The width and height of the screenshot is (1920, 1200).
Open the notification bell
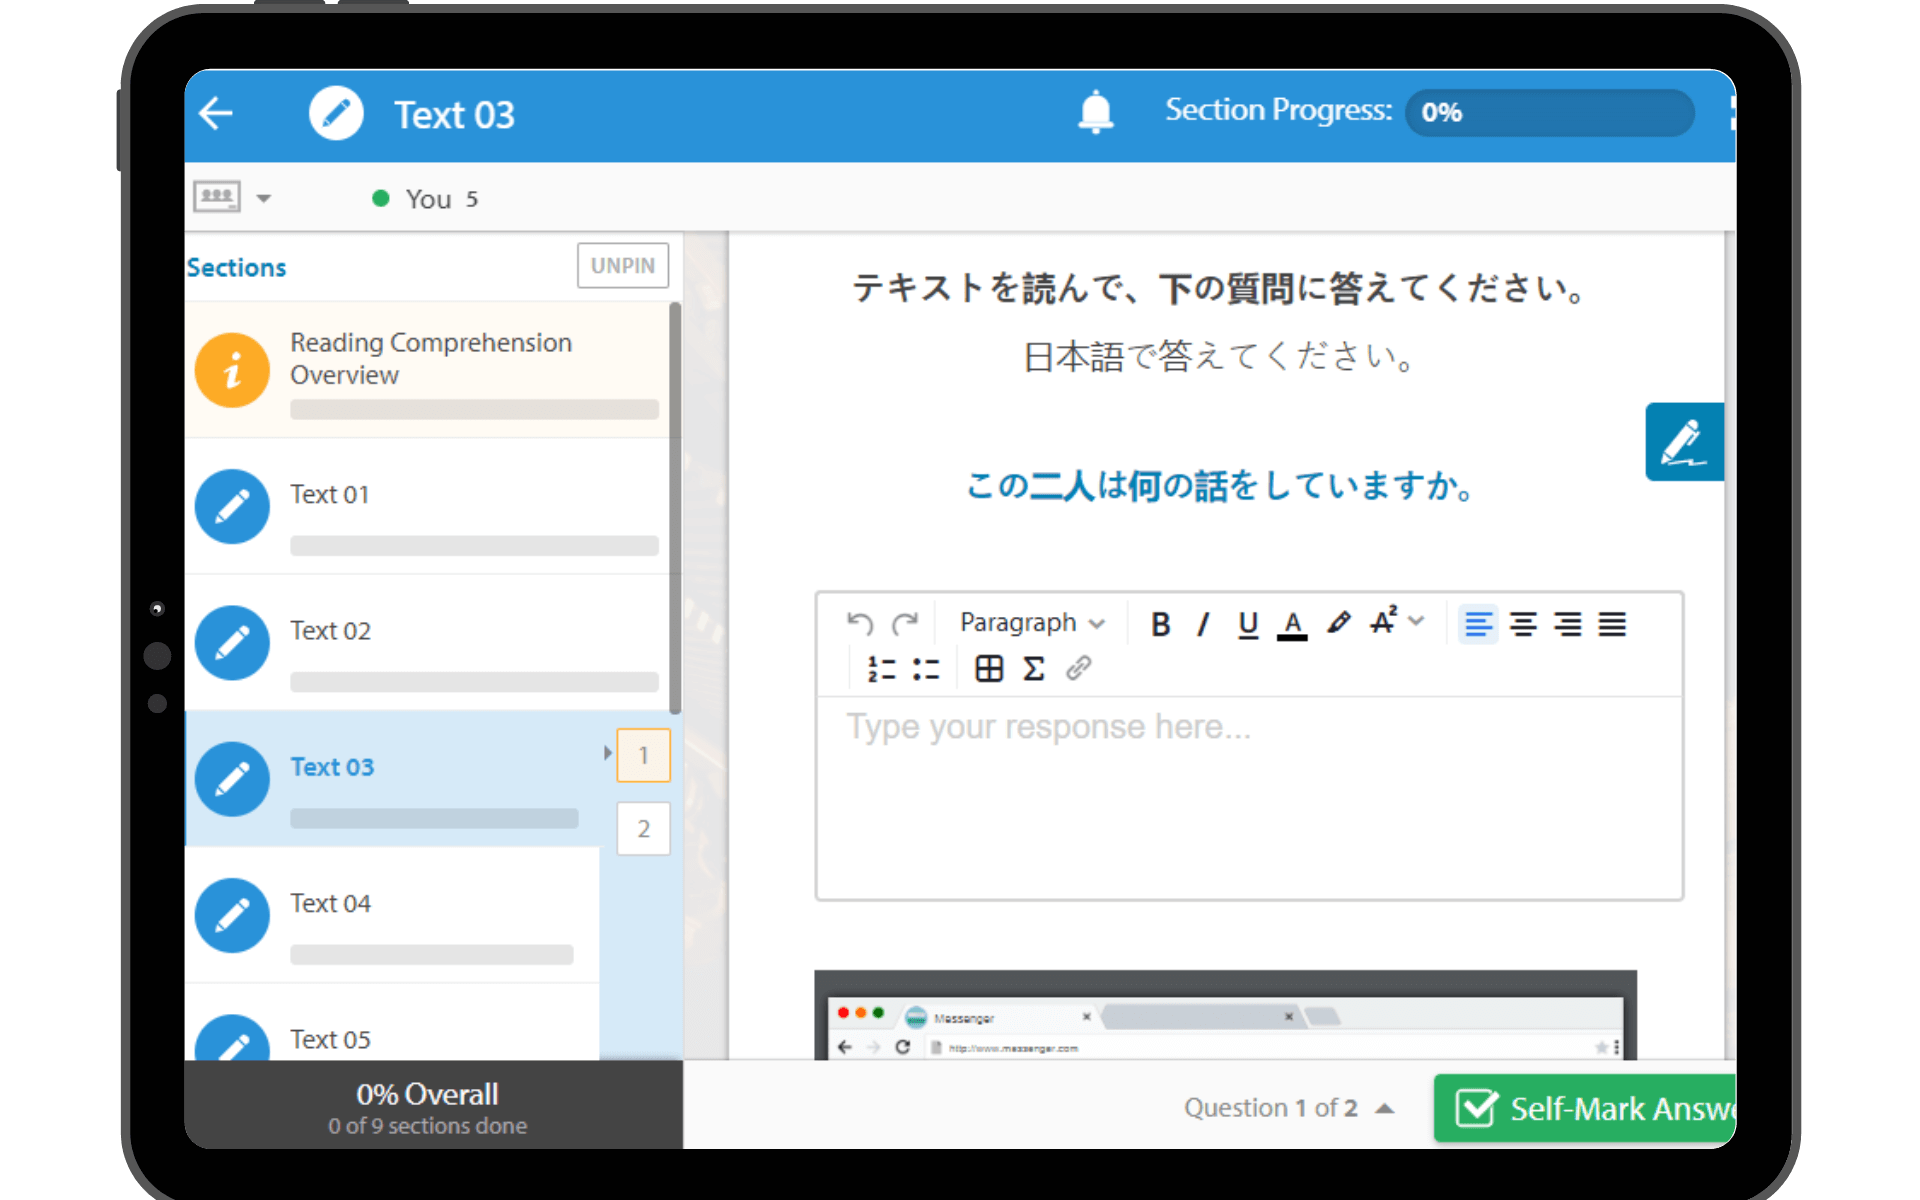coord(1095,112)
